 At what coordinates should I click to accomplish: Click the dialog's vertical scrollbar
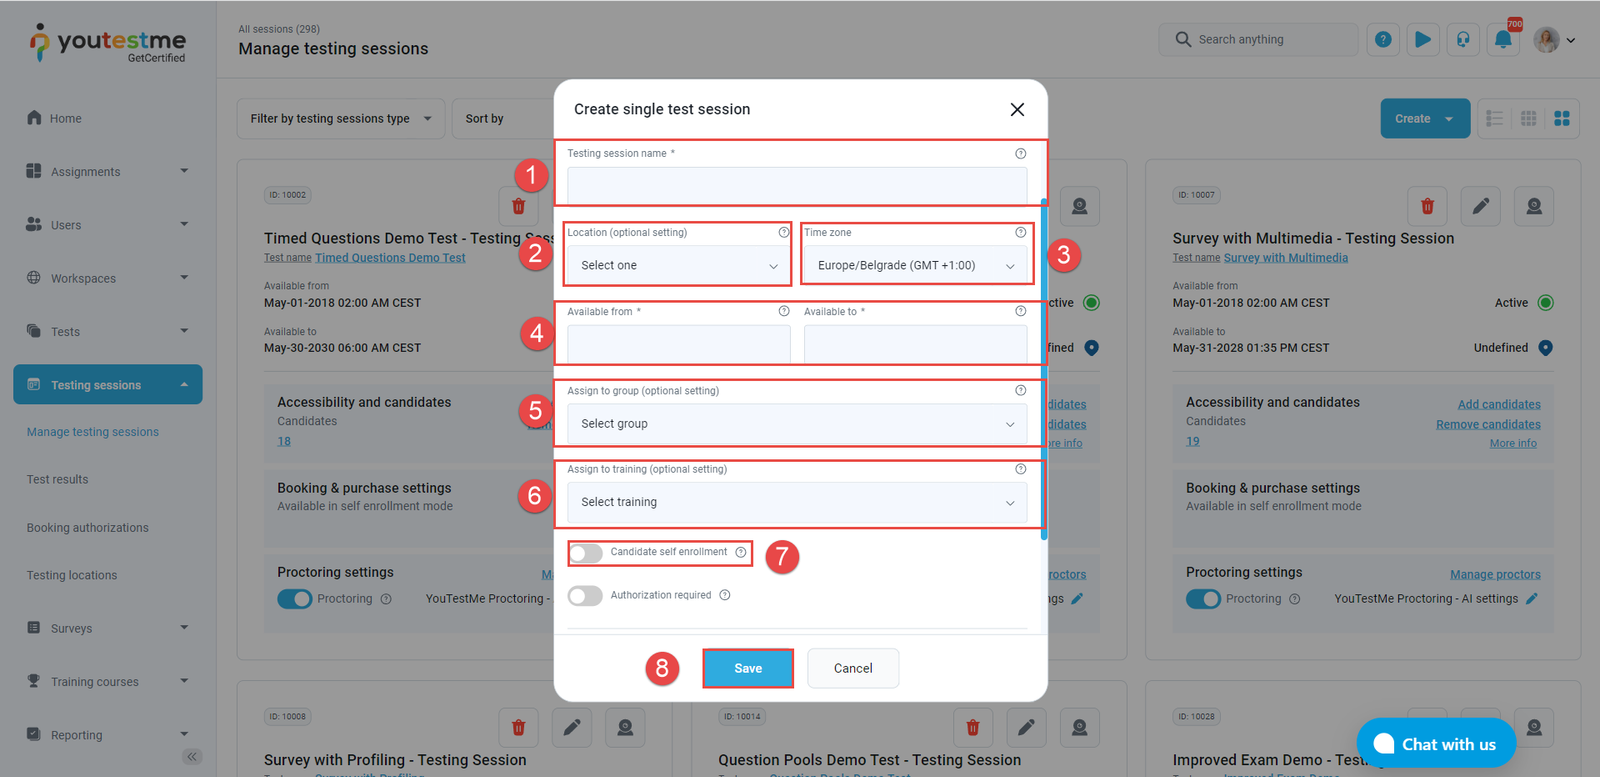click(x=1044, y=370)
